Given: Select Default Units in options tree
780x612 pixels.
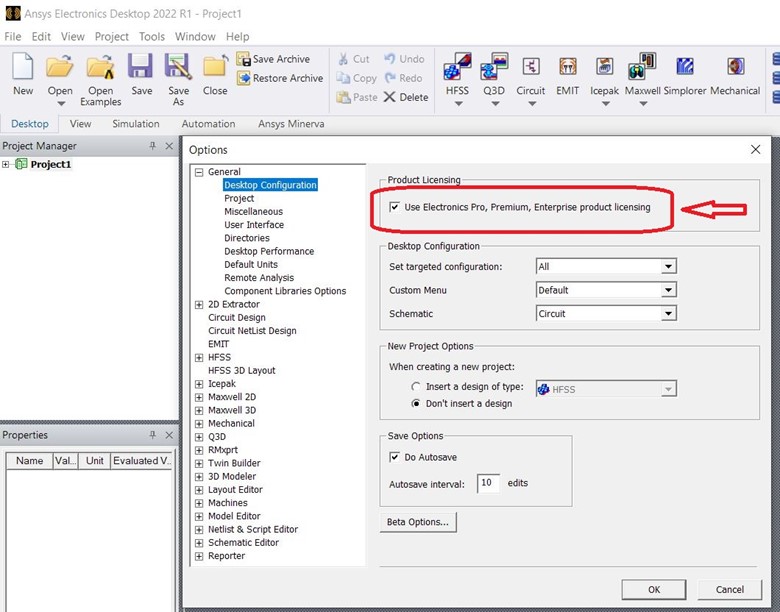Looking at the screenshot, I should click(251, 265).
